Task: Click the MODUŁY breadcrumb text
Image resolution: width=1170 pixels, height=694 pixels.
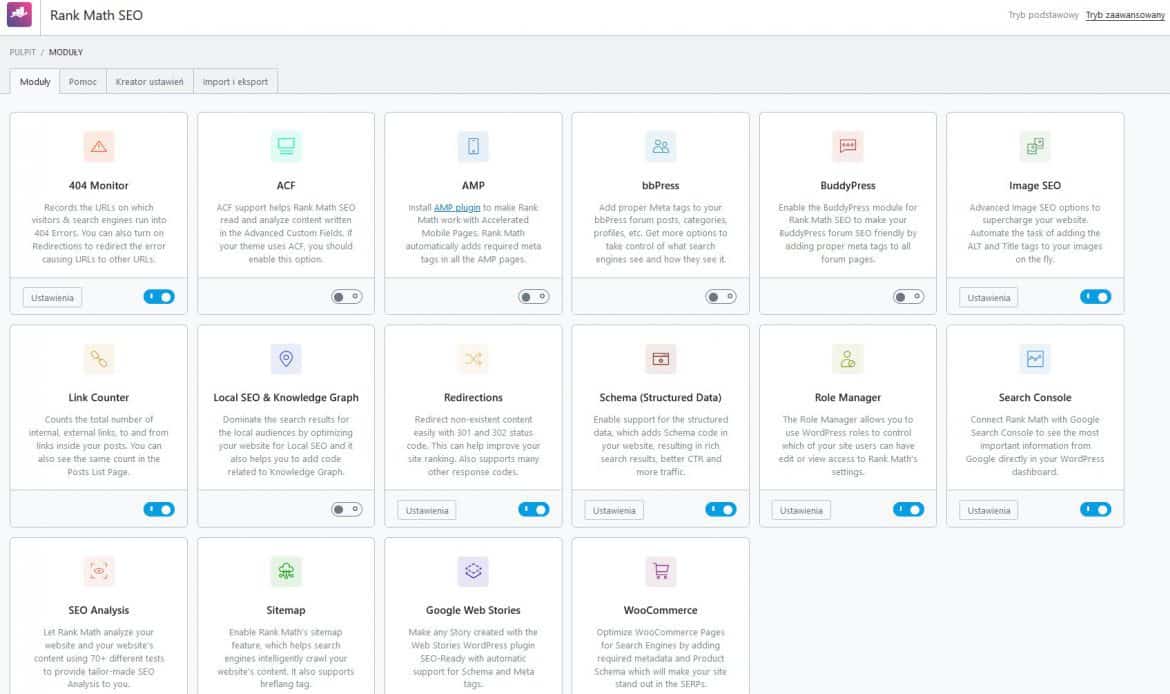Action: pos(66,52)
